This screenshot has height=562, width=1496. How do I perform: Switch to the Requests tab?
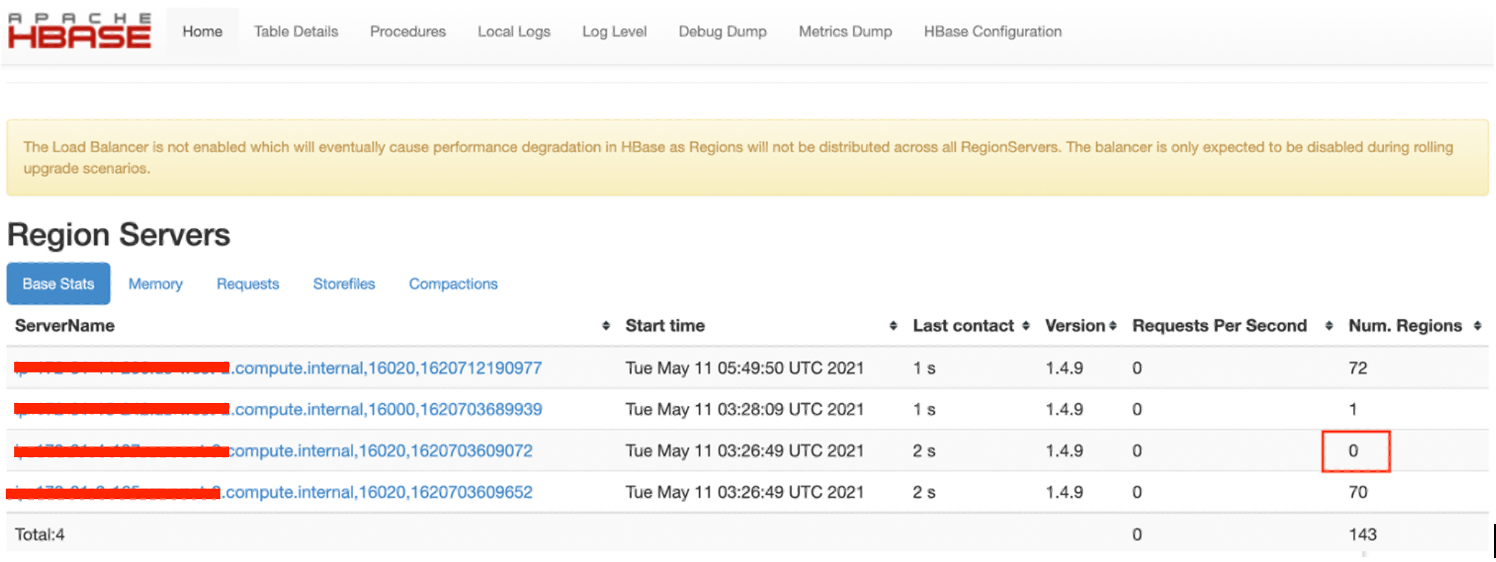tap(248, 284)
